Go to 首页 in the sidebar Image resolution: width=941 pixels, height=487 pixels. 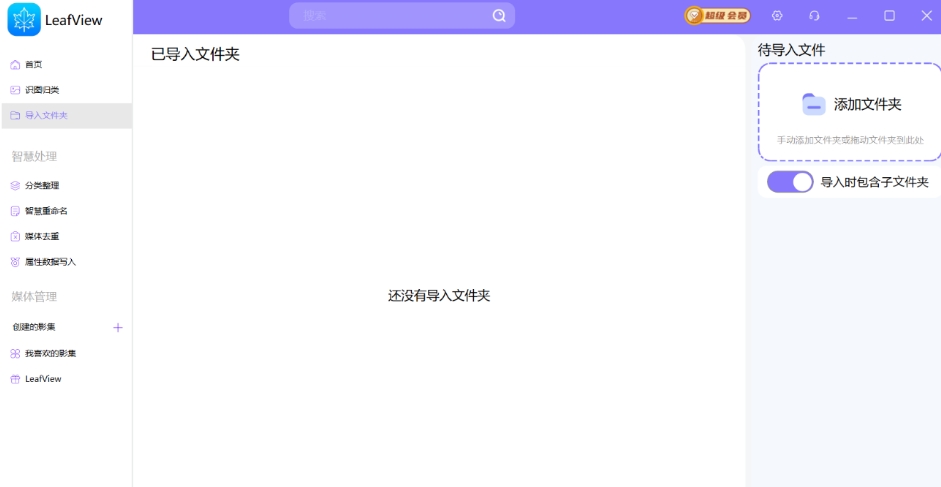[x=67, y=65]
